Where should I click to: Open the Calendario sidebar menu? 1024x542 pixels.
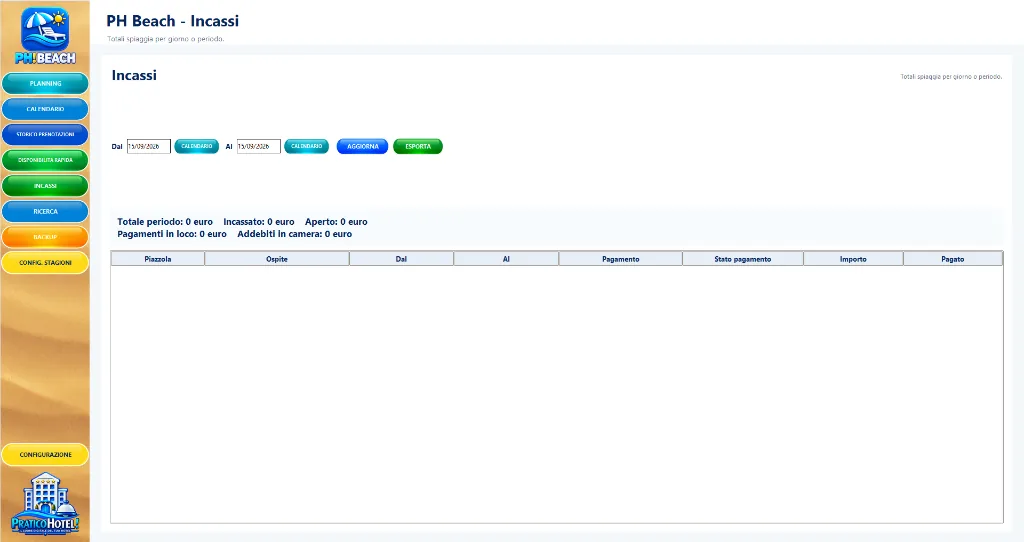[45, 109]
